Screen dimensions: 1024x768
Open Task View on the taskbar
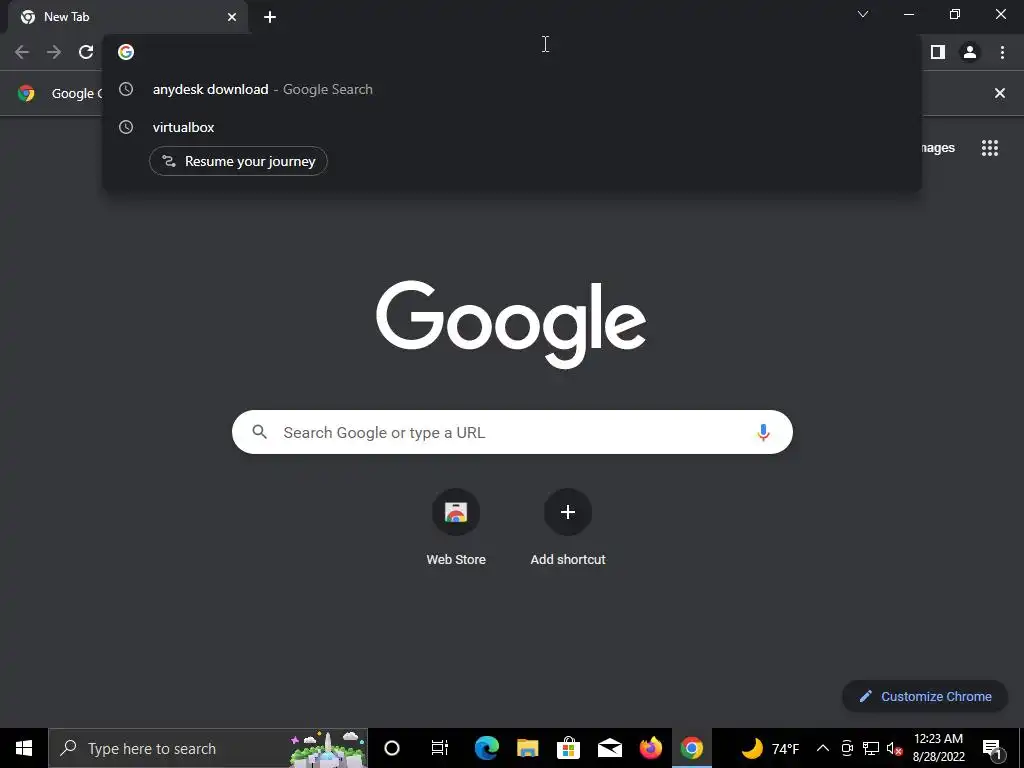[440, 748]
